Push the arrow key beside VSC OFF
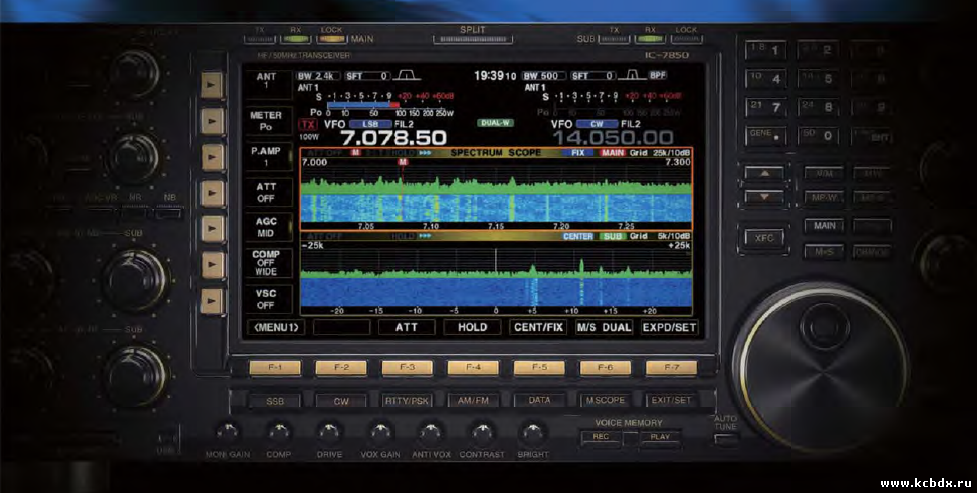The width and height of the screenshot is (977, 493). 212,300
